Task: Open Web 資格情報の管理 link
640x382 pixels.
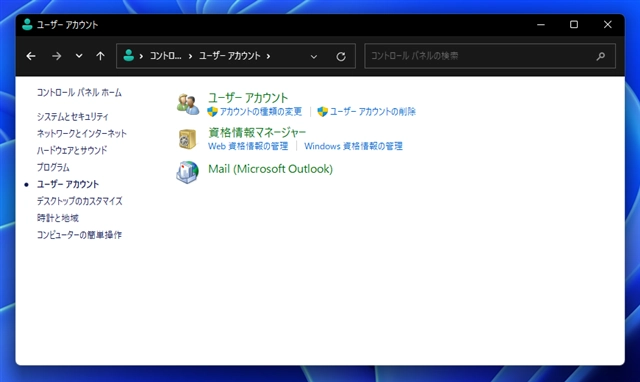Action: [248, 146]
